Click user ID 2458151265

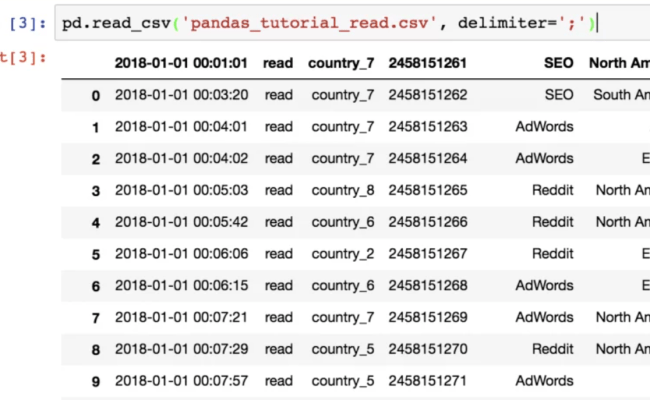tap(428, 190)
